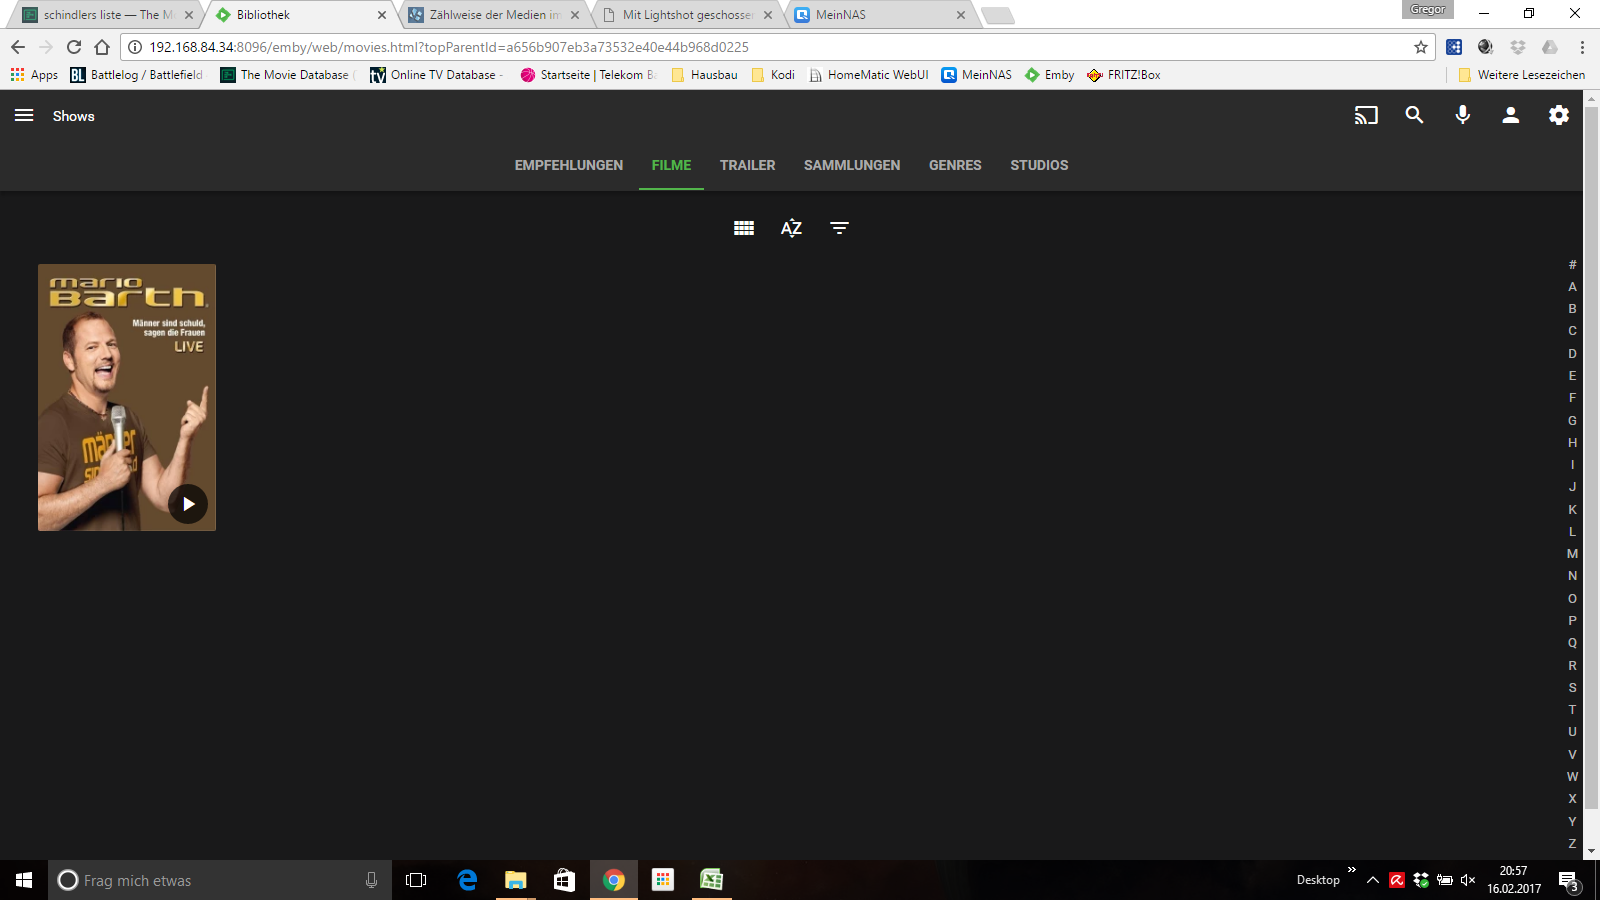Bookmark this page with the star
Viewport: 1600px width, 900px height.
click(1420, 47)
